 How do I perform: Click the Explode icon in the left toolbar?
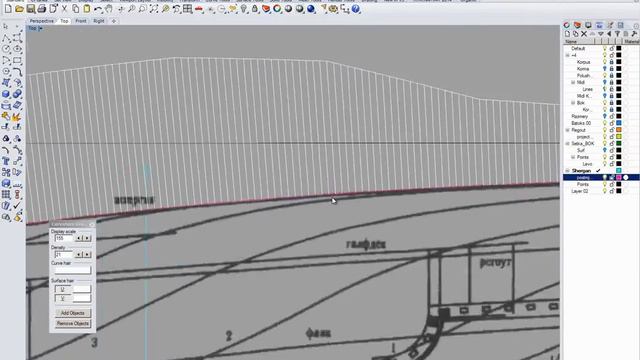(17, 117)
